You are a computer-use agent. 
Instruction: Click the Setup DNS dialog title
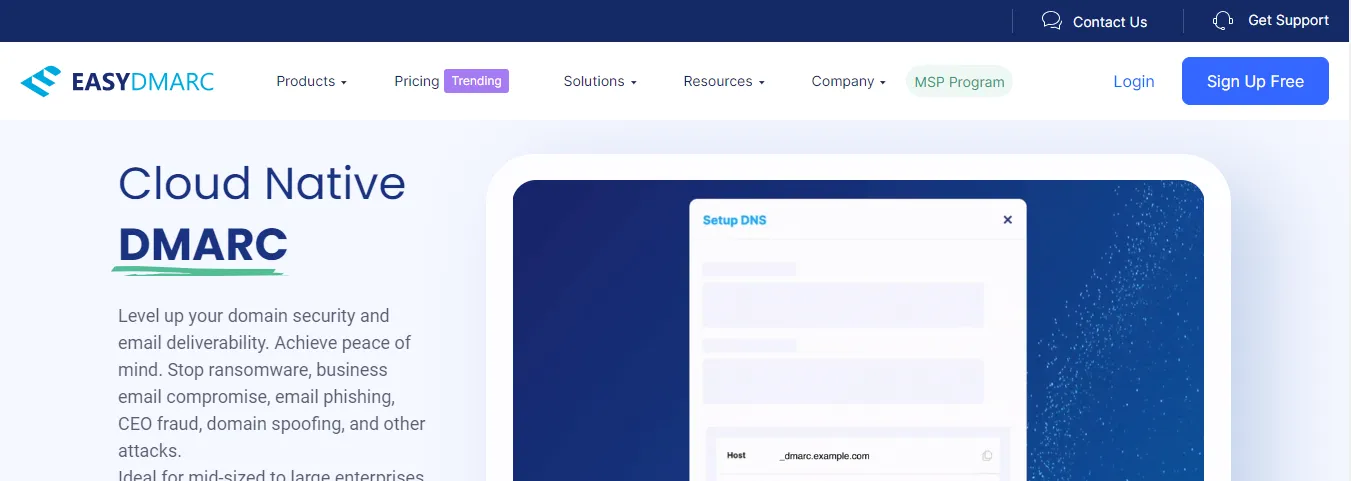(735, 220)
